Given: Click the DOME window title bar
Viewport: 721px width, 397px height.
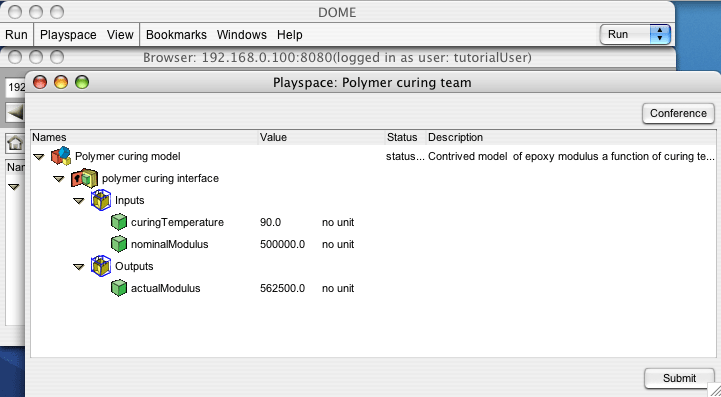Looking at the screenshot, I should [x=337, y=12].
